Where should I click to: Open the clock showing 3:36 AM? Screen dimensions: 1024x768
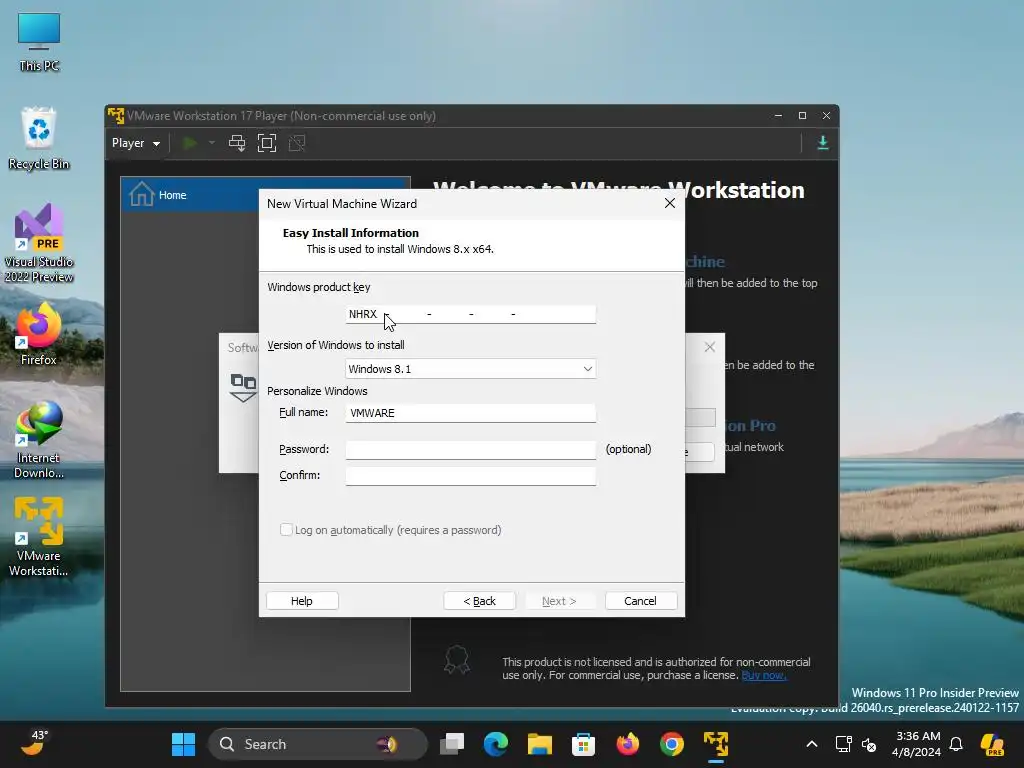[916, 744]
